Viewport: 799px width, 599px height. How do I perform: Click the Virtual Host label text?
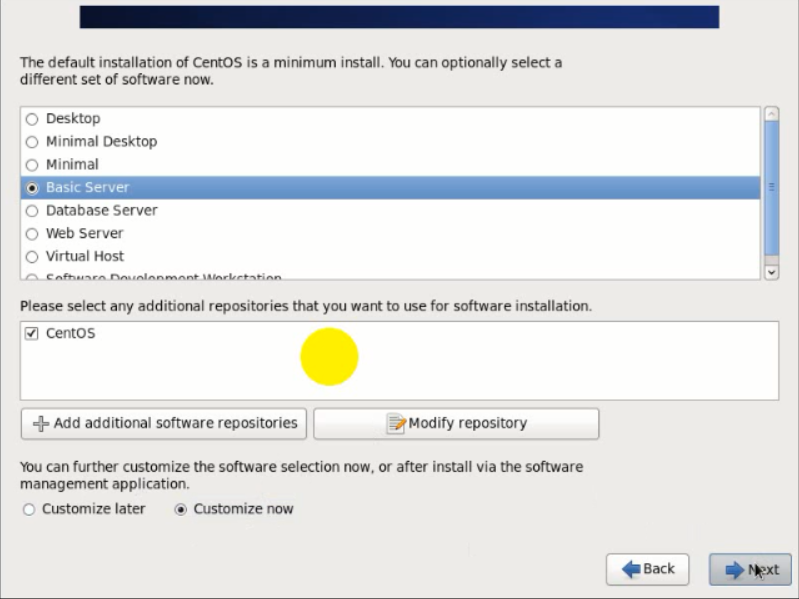85,256
